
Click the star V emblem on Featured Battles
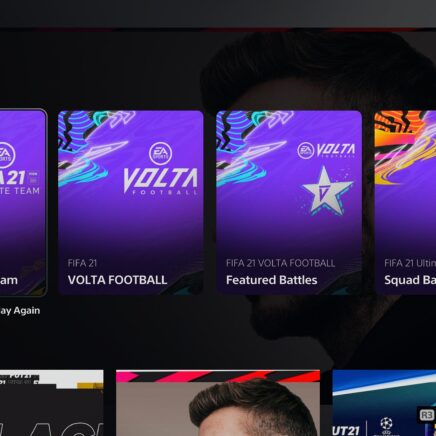click(x=327, y=191)
